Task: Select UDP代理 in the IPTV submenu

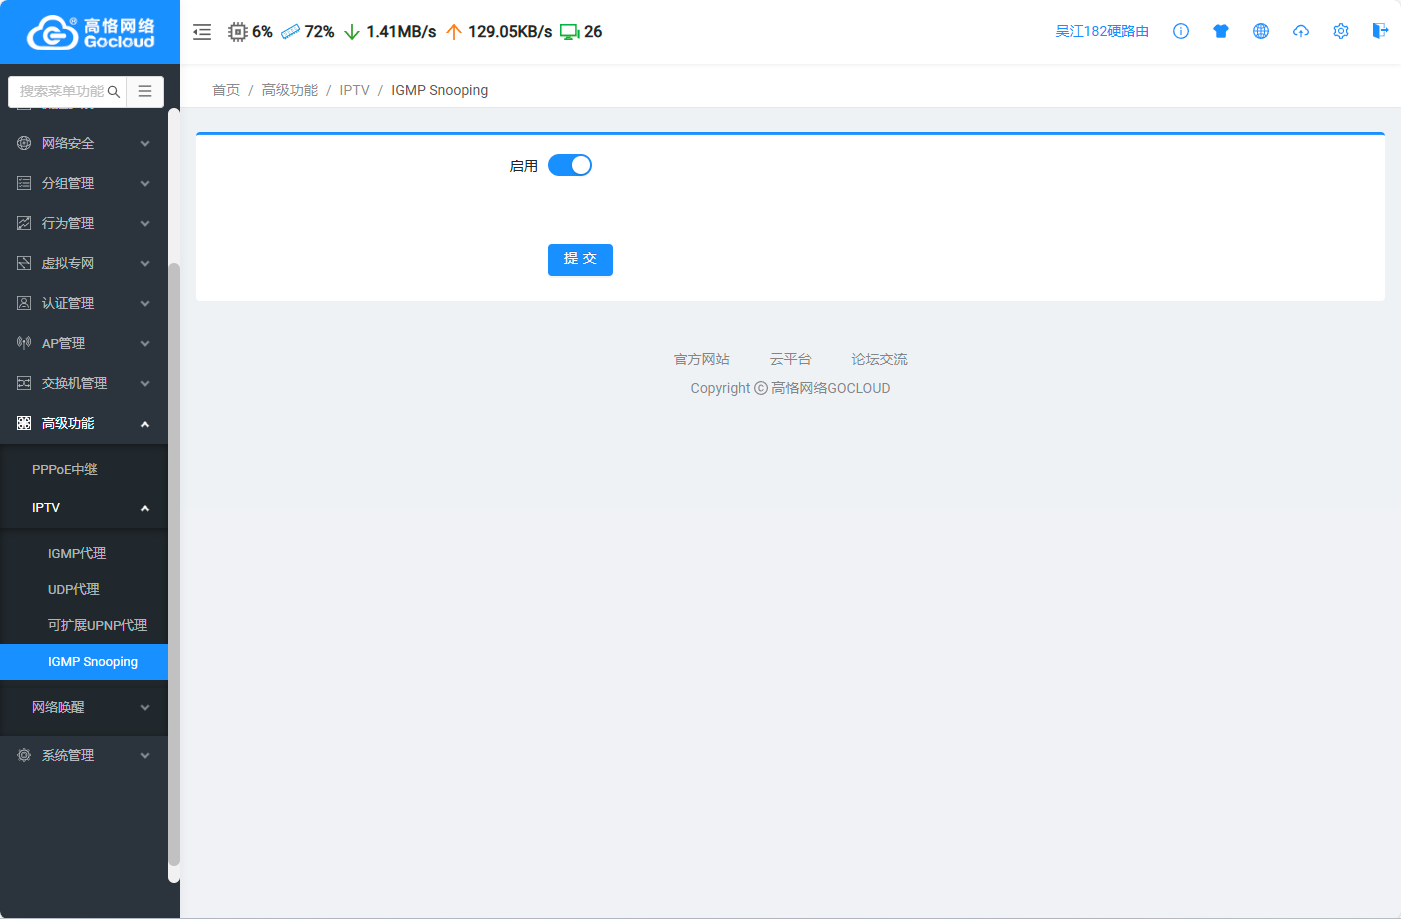Action: pyautogui.click(x=74, y=589)
